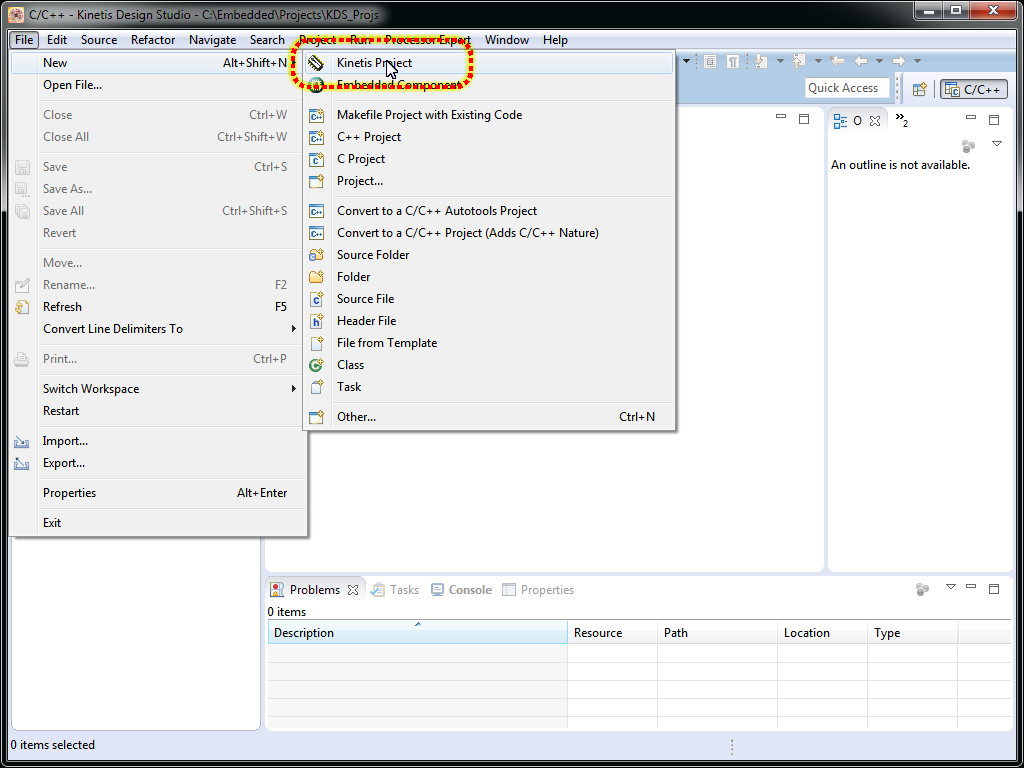Toggle show whitespace characters (pilcrow) icon
The height and width of the screenshot is (768, 1024).
(733, 61)
